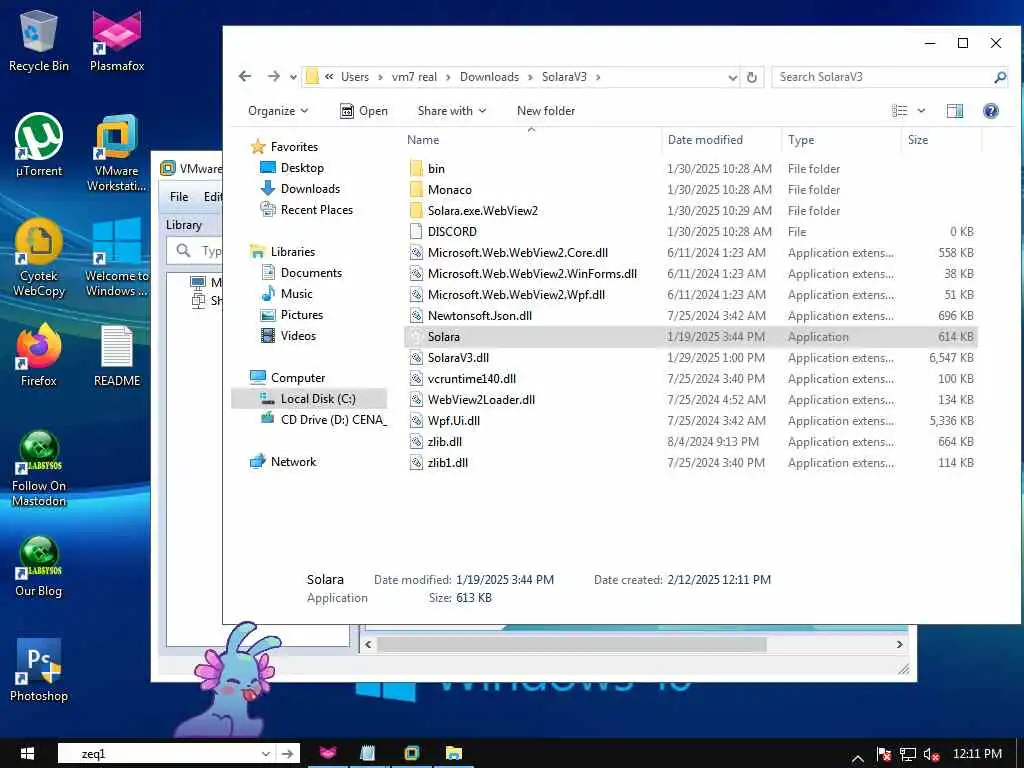
Task: Refresh the SolaraV3 folder view
Action: 752,77
